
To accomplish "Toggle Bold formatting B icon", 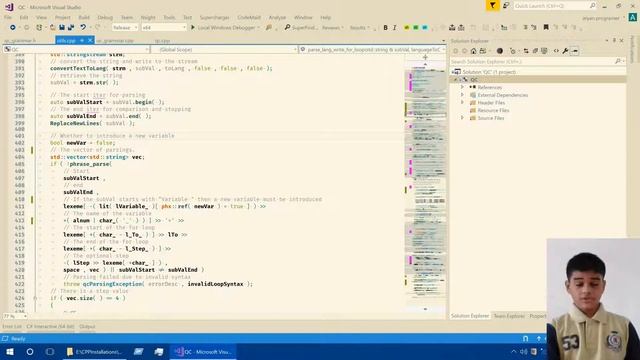I will pyautogui.click(x=385, y=27).
